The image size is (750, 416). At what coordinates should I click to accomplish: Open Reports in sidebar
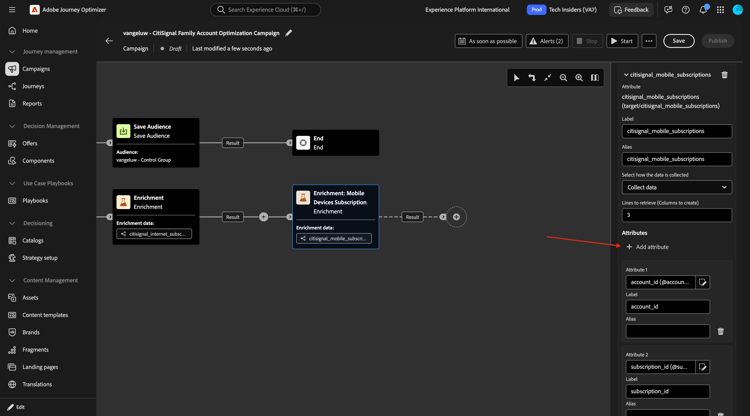(x=32, y=103)
